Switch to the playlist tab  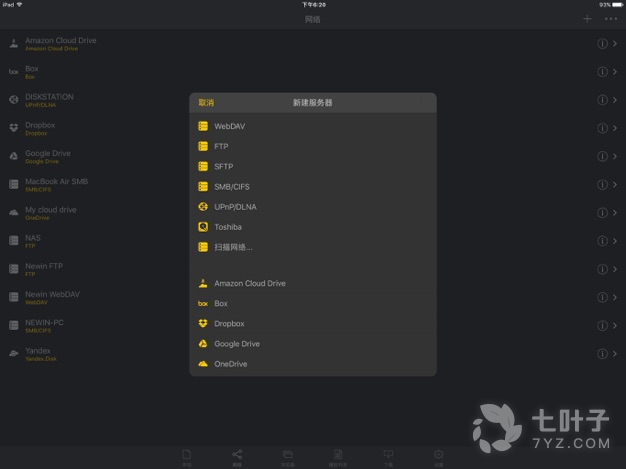pos(338,457)
